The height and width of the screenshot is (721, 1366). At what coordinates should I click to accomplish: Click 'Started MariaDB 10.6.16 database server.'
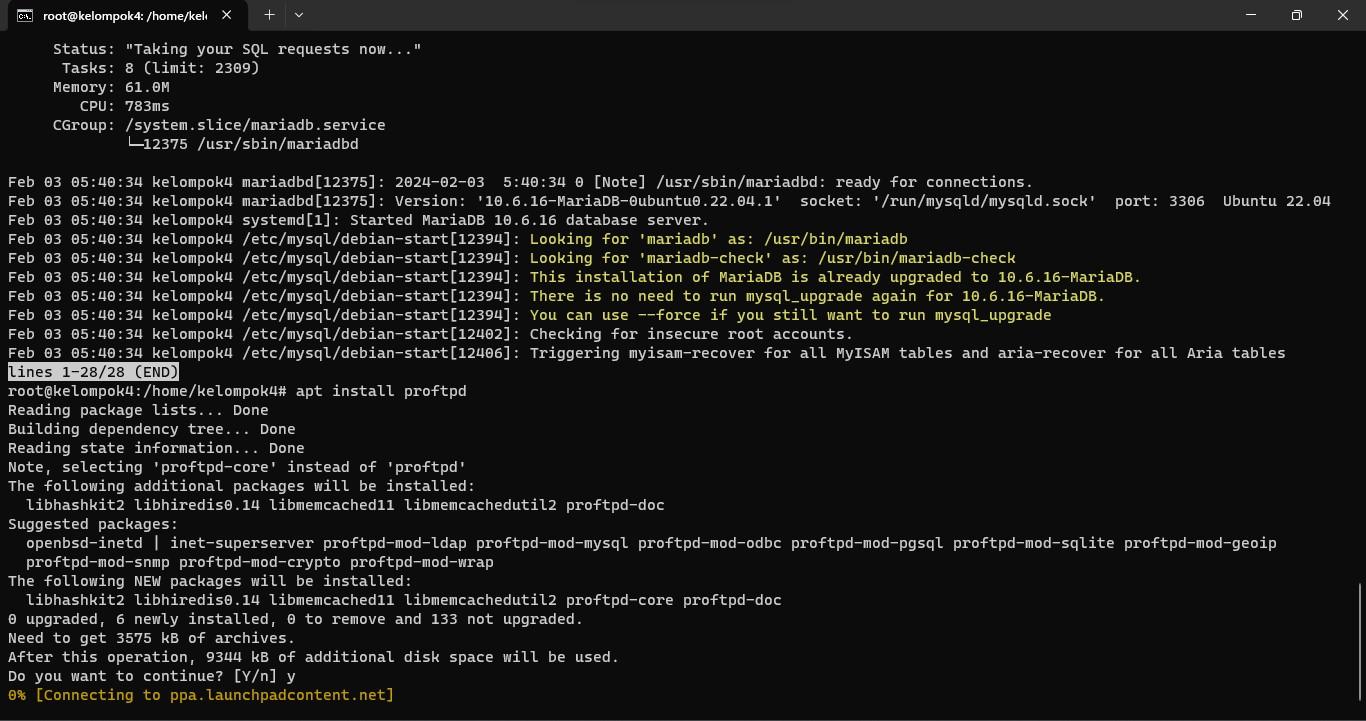530,220
